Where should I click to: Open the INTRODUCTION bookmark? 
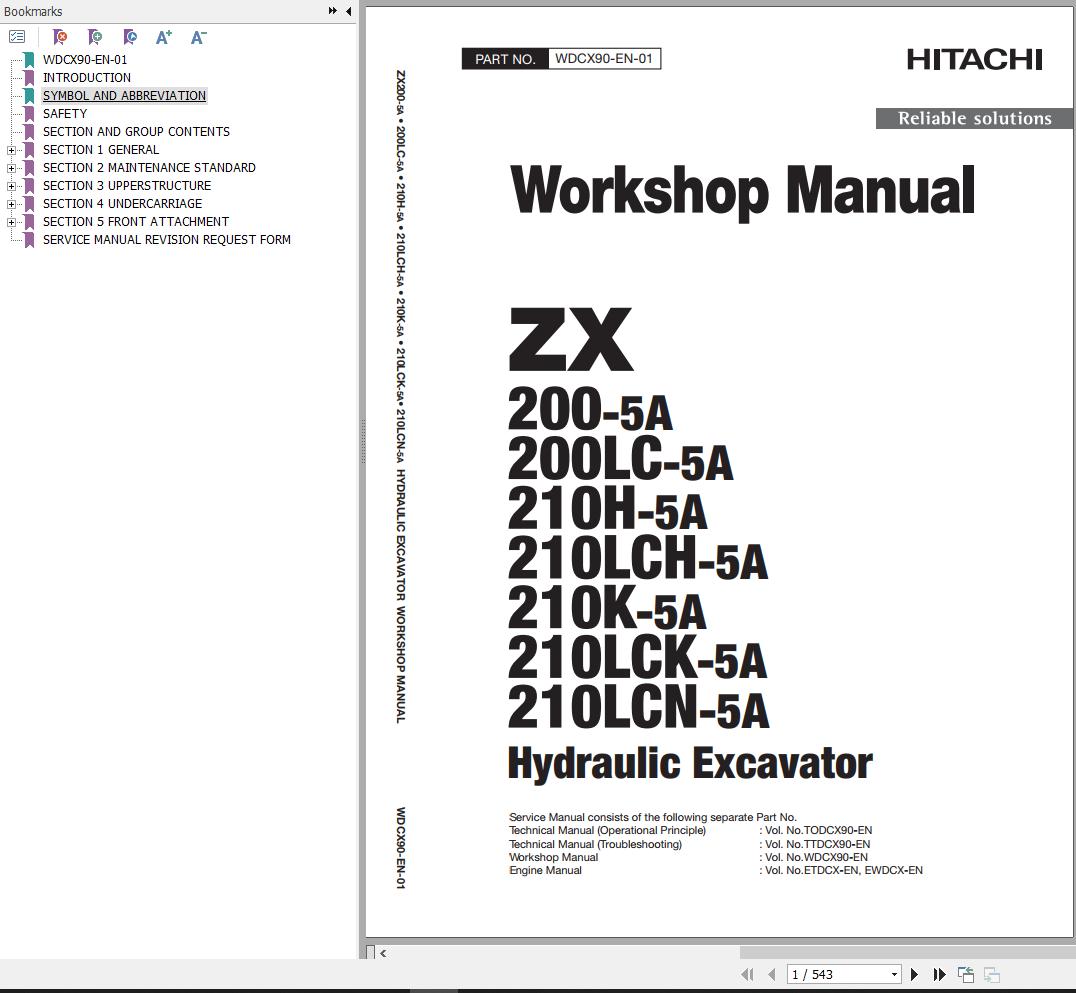pos(87,78)
